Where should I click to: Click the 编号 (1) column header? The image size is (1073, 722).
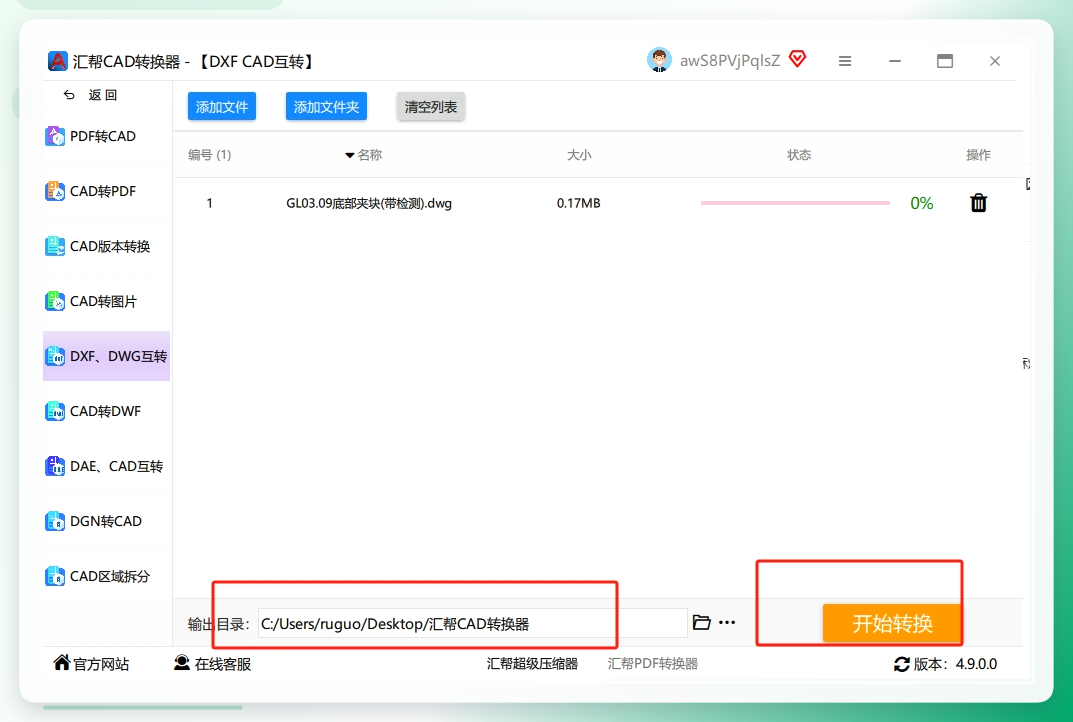(x=209, y=155)
